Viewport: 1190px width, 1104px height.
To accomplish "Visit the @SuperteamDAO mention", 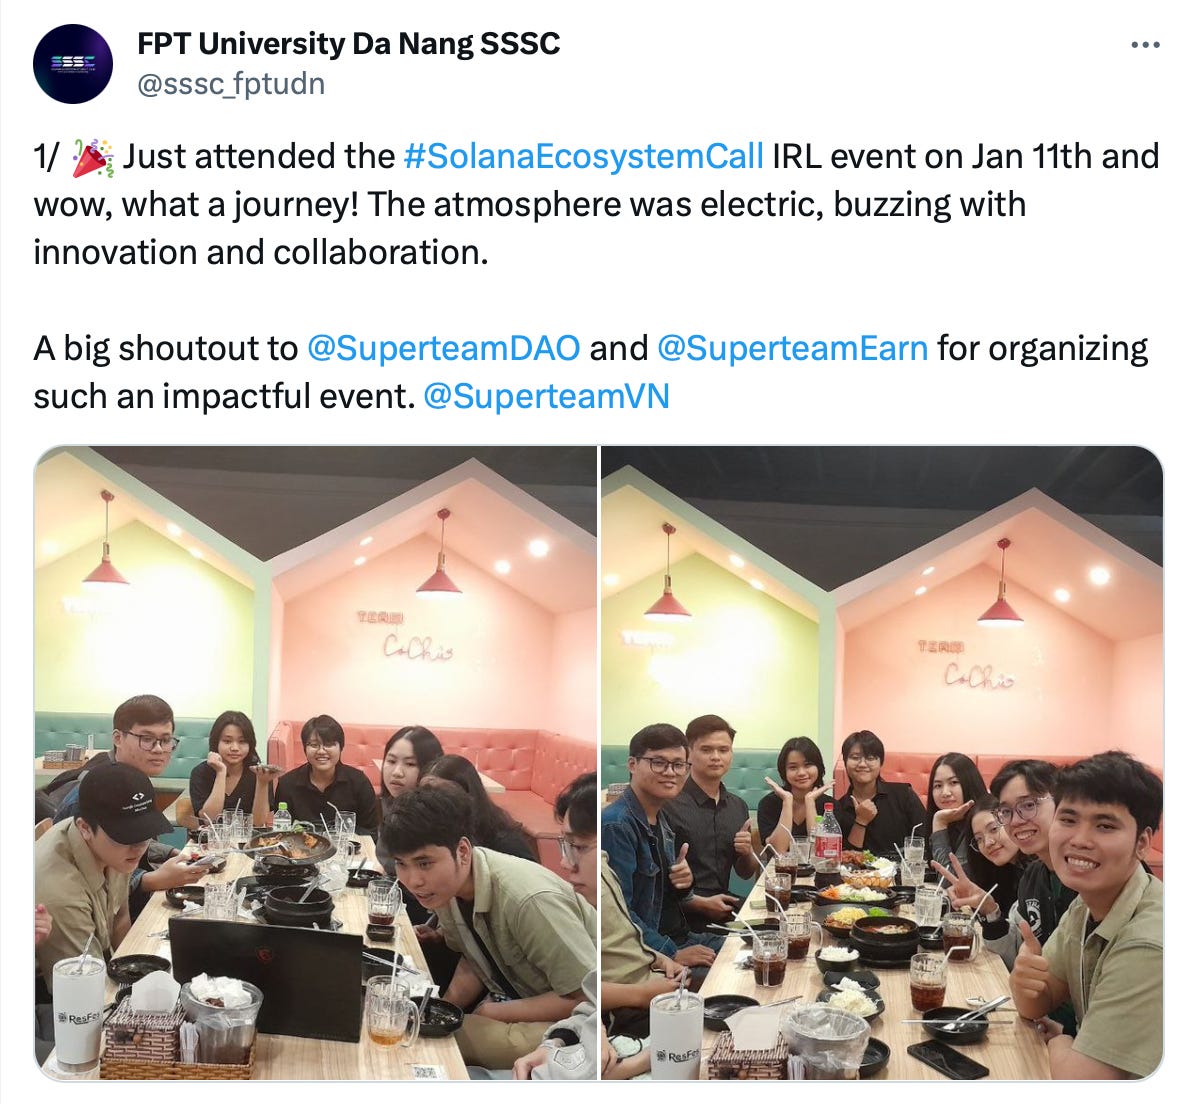I will click(443, 348).
